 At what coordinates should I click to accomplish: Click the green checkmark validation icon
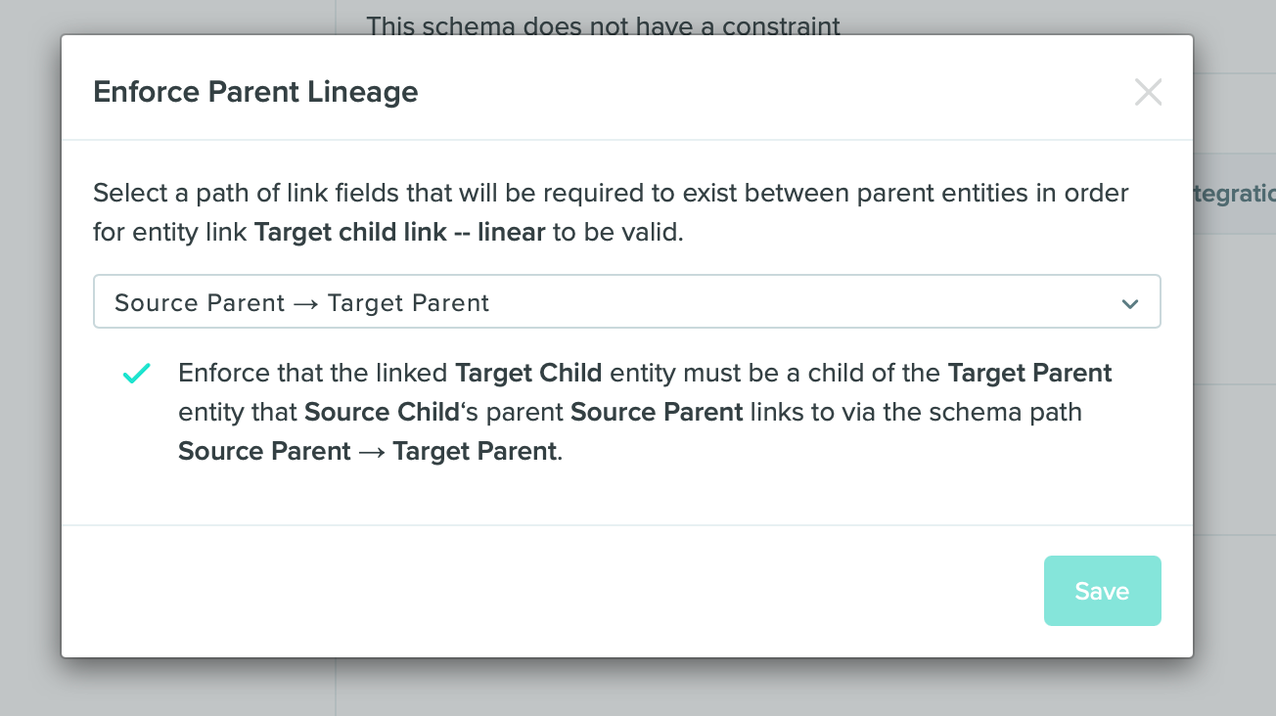coord(136,372)
